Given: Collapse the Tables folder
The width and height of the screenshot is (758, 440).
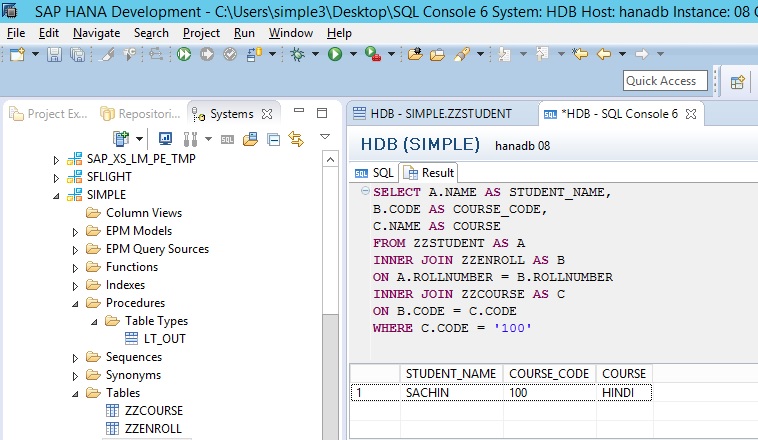Looking at the screenshot, I should click(x=75, y=394).
